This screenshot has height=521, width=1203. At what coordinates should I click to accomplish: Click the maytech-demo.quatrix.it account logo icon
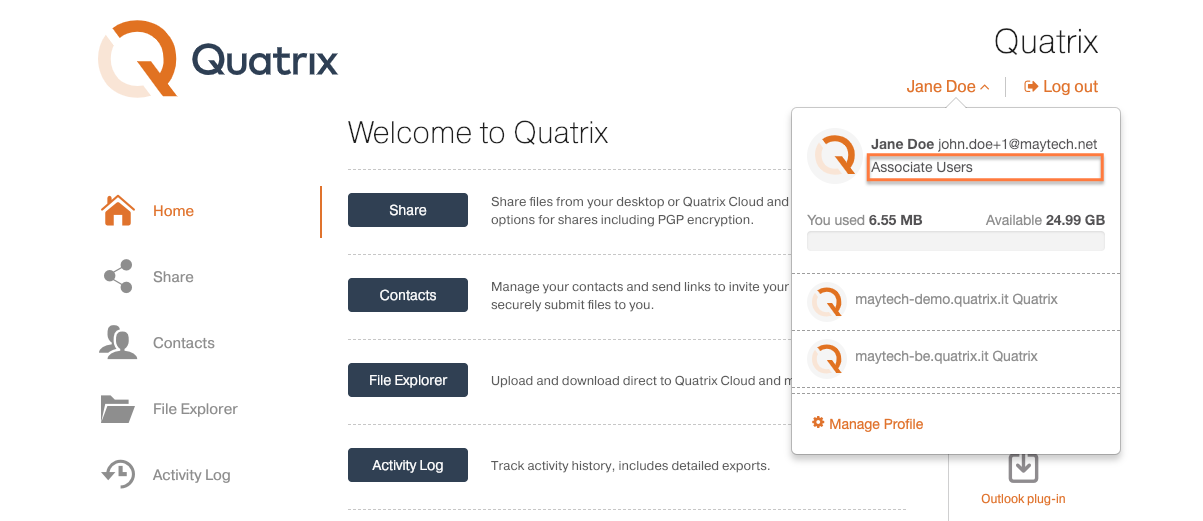826,300
